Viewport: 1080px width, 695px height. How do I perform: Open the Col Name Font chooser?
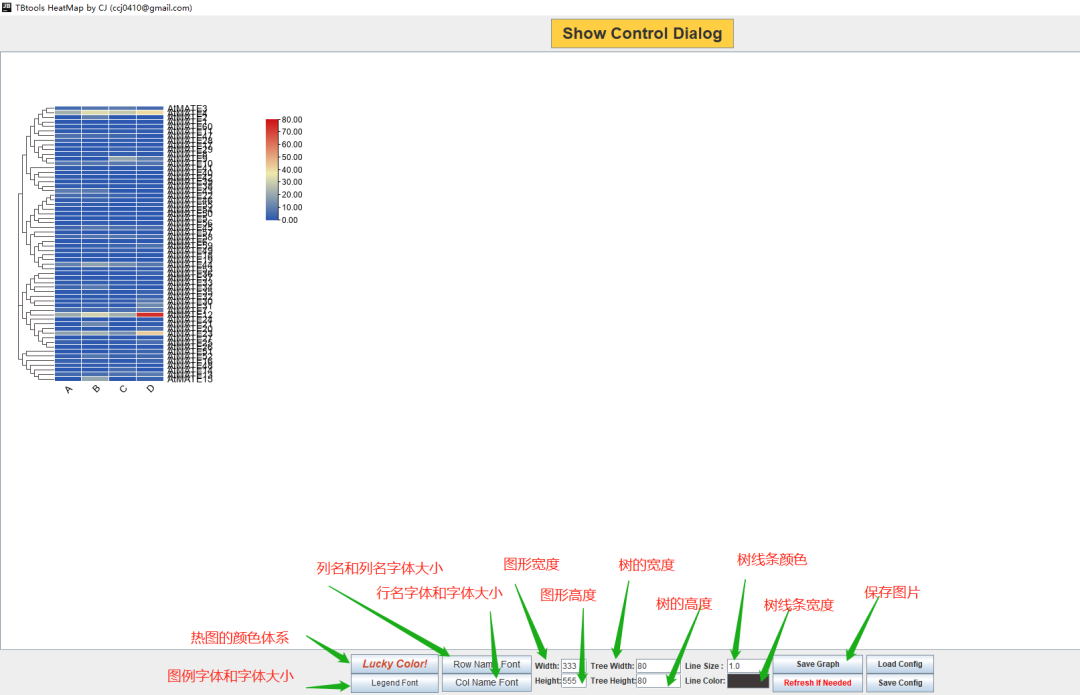pos(486,683)
